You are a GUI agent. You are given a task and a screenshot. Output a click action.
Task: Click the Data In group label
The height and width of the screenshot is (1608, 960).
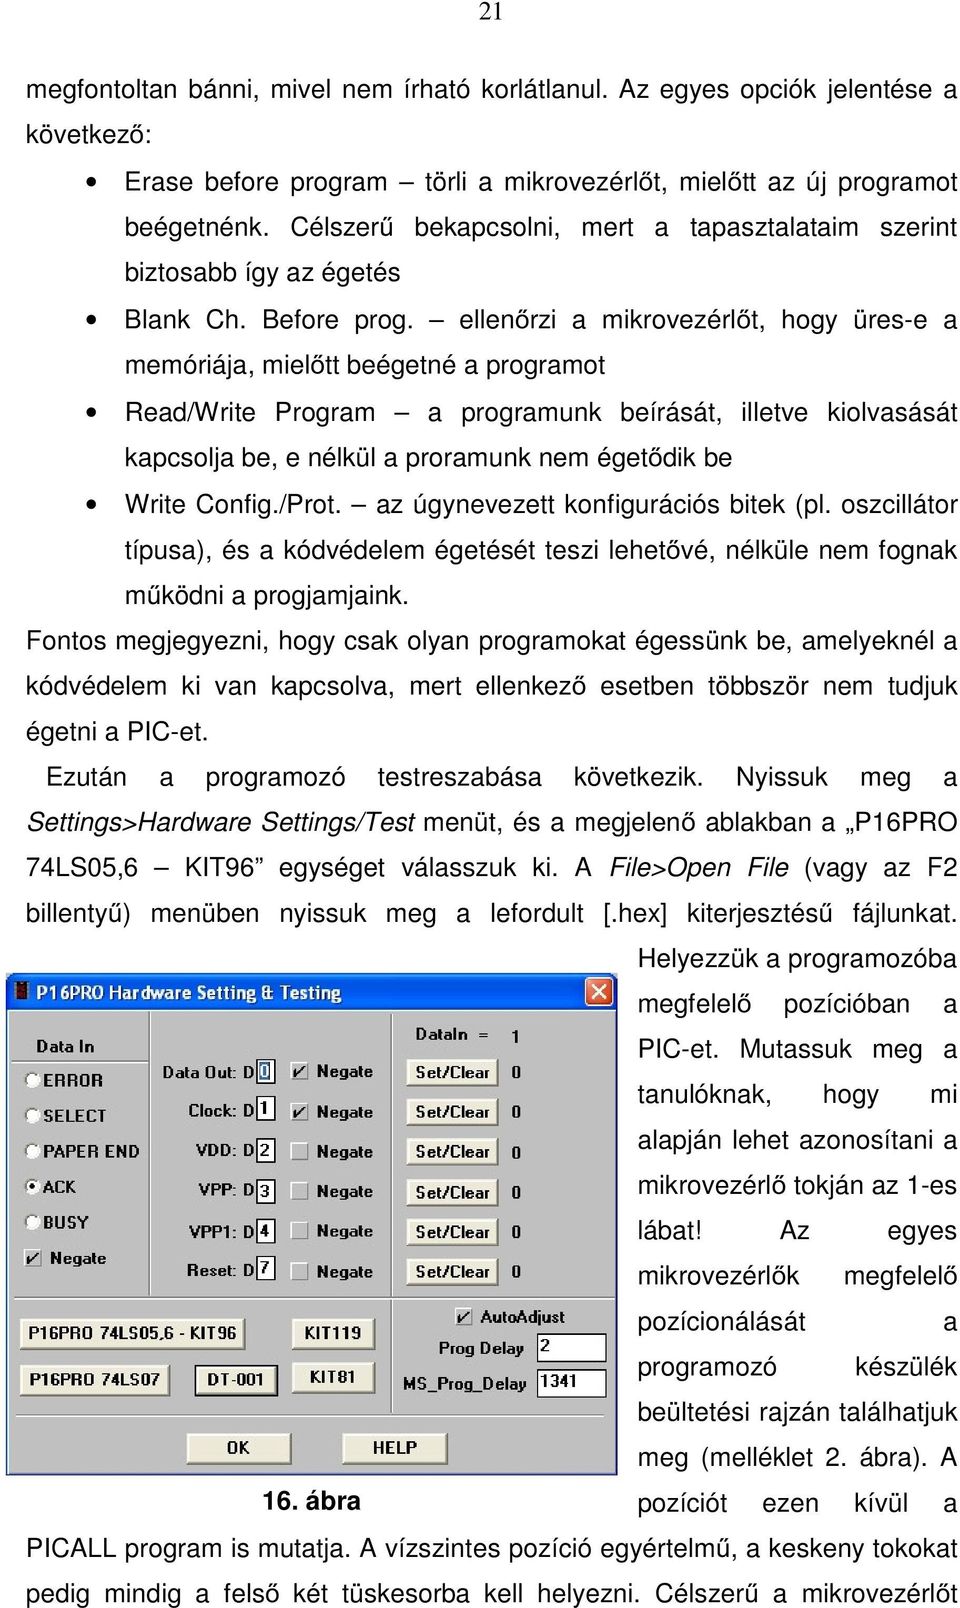click(65, 1046)
